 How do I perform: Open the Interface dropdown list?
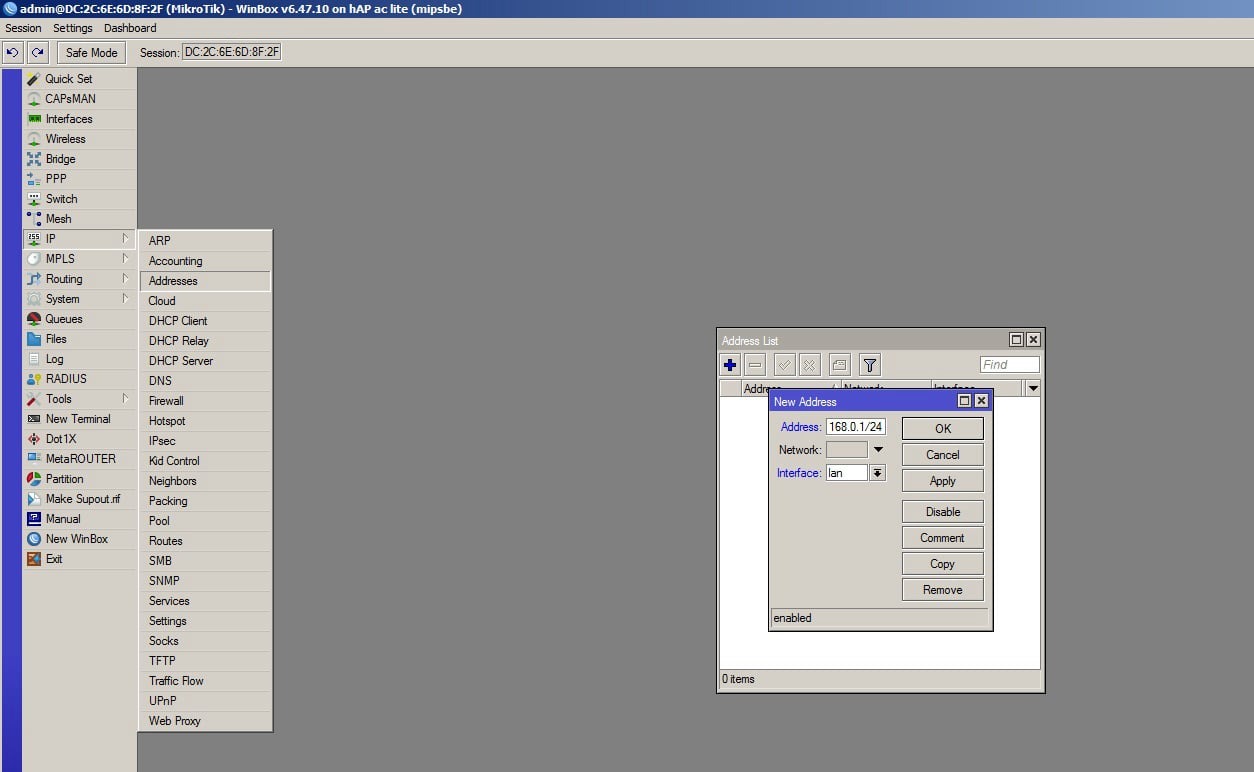click(877, 473)
